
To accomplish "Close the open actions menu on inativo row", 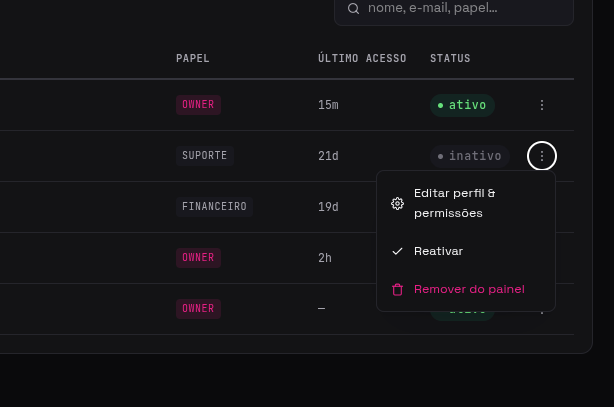I will click(542, 156).
